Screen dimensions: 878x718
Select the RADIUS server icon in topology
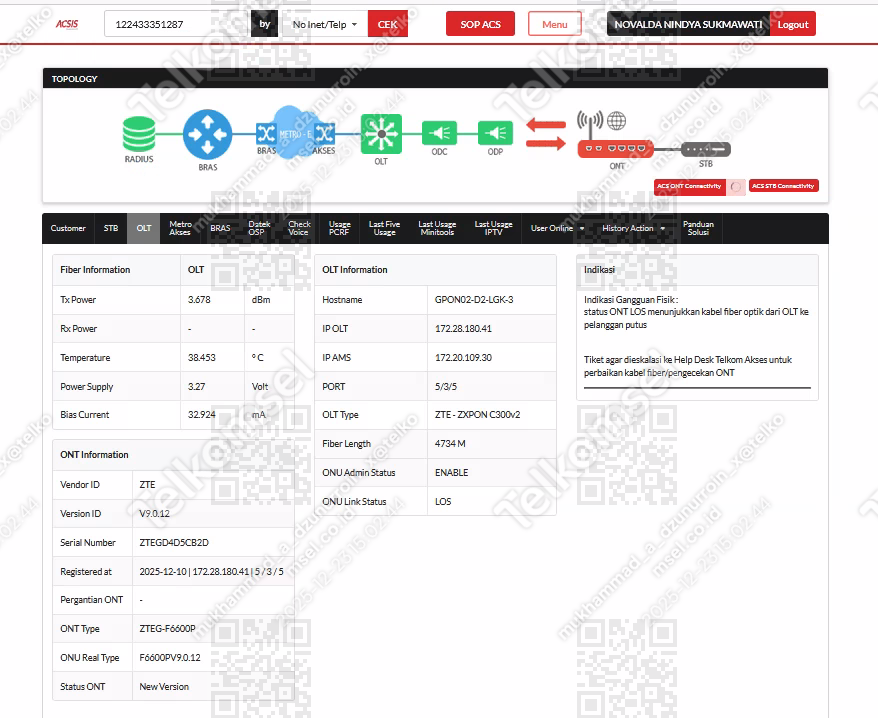139,134
